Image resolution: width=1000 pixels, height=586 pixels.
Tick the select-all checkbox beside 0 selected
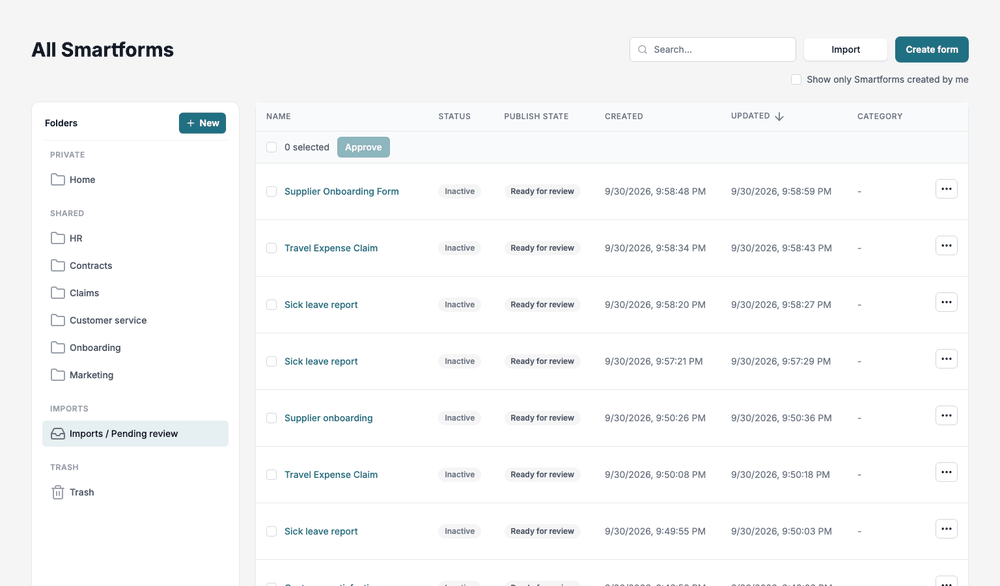(x=272, y=147)
